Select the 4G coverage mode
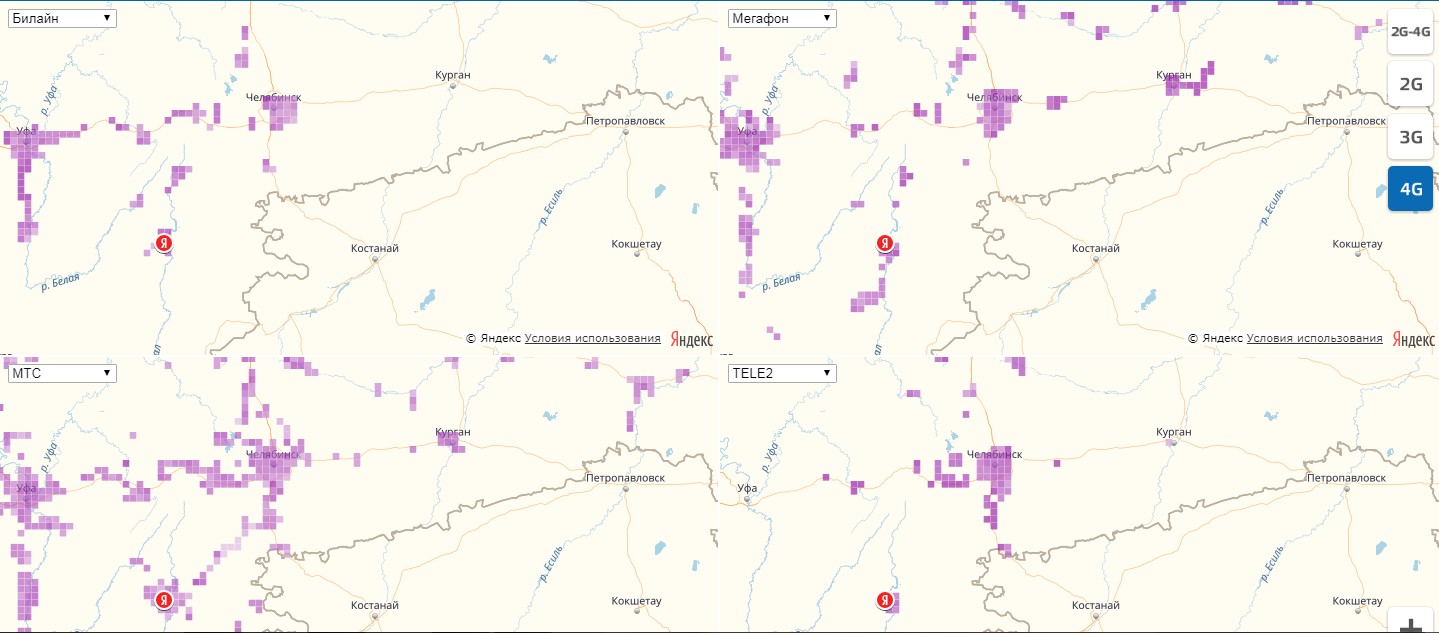 pos(1411,189)
